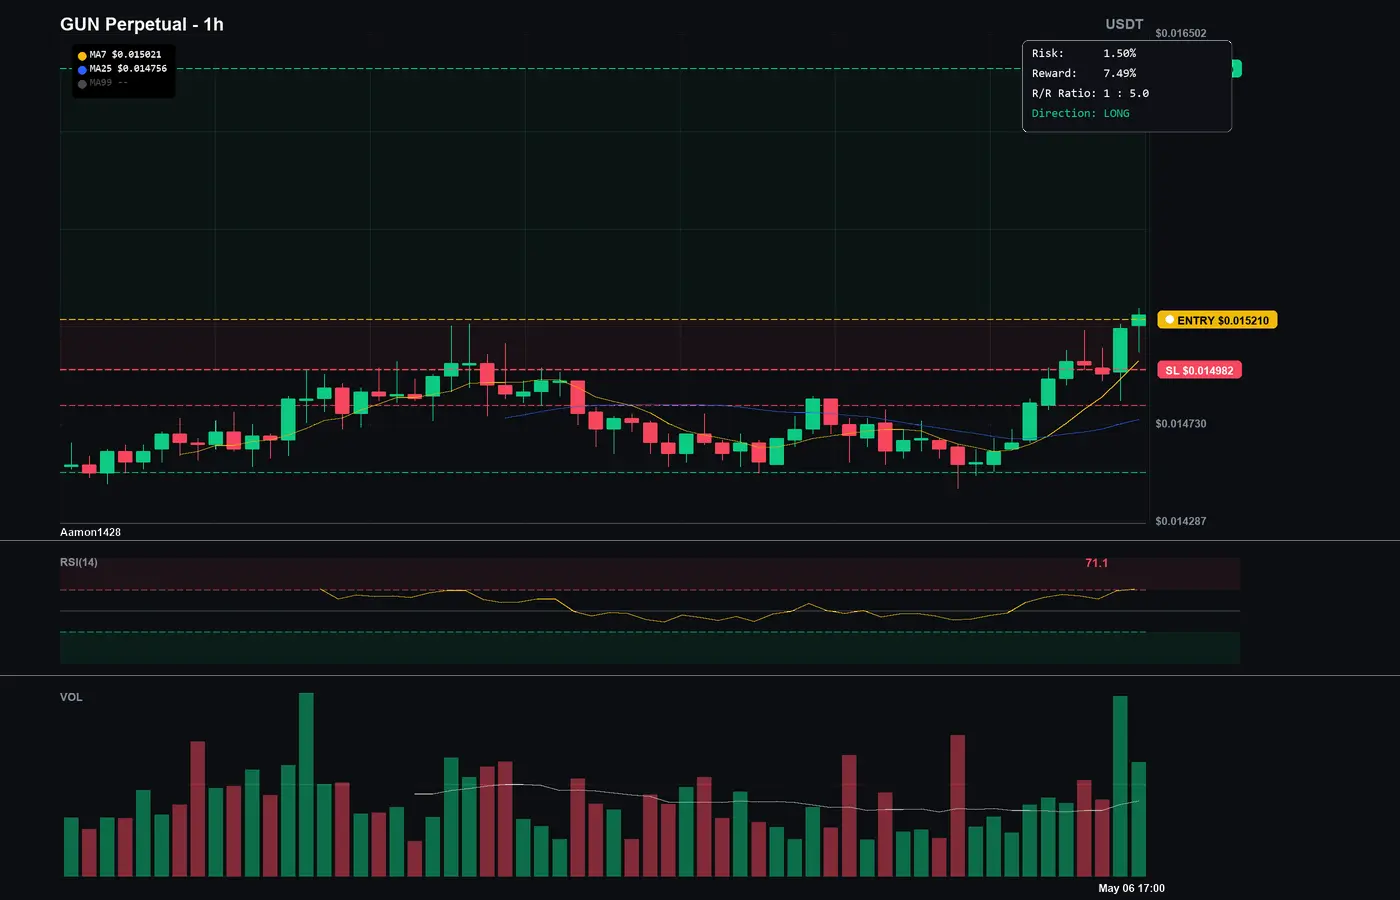The image size is (1400, 900).
Task: Click the yellow ENTRY $0.015210 price tag
Action: pos(1217,320)
